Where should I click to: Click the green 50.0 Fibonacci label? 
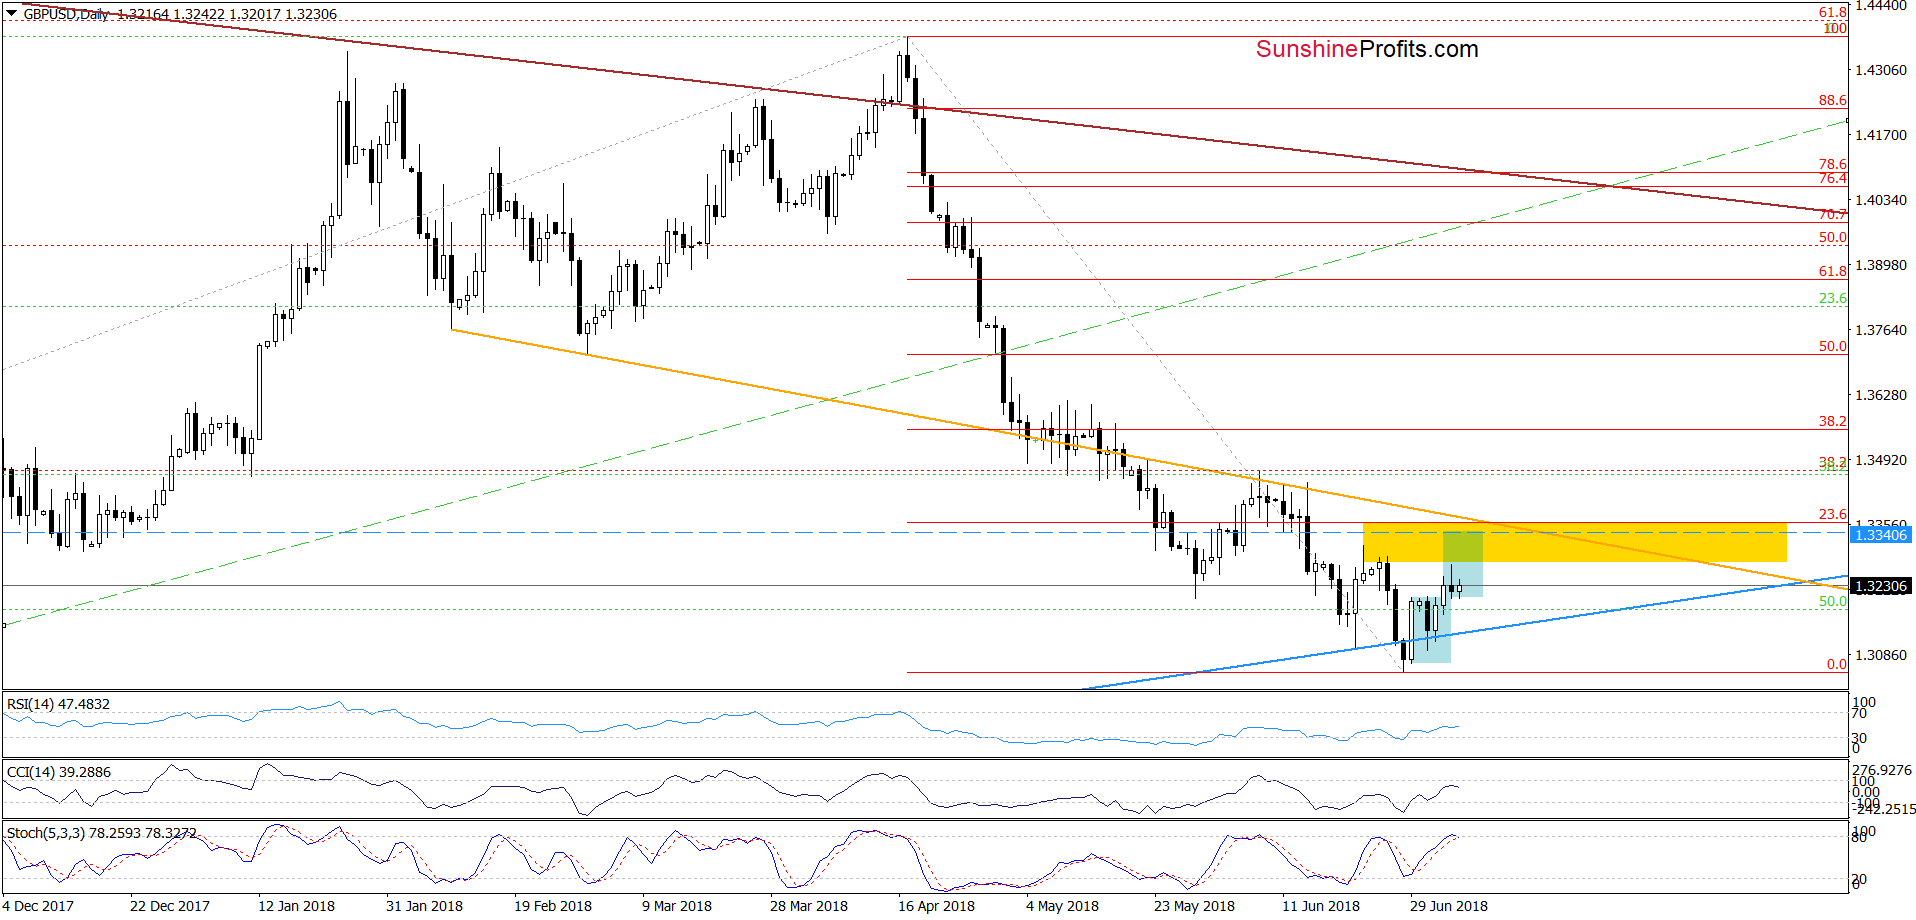pyautogui.click(x=1832, y=602)
